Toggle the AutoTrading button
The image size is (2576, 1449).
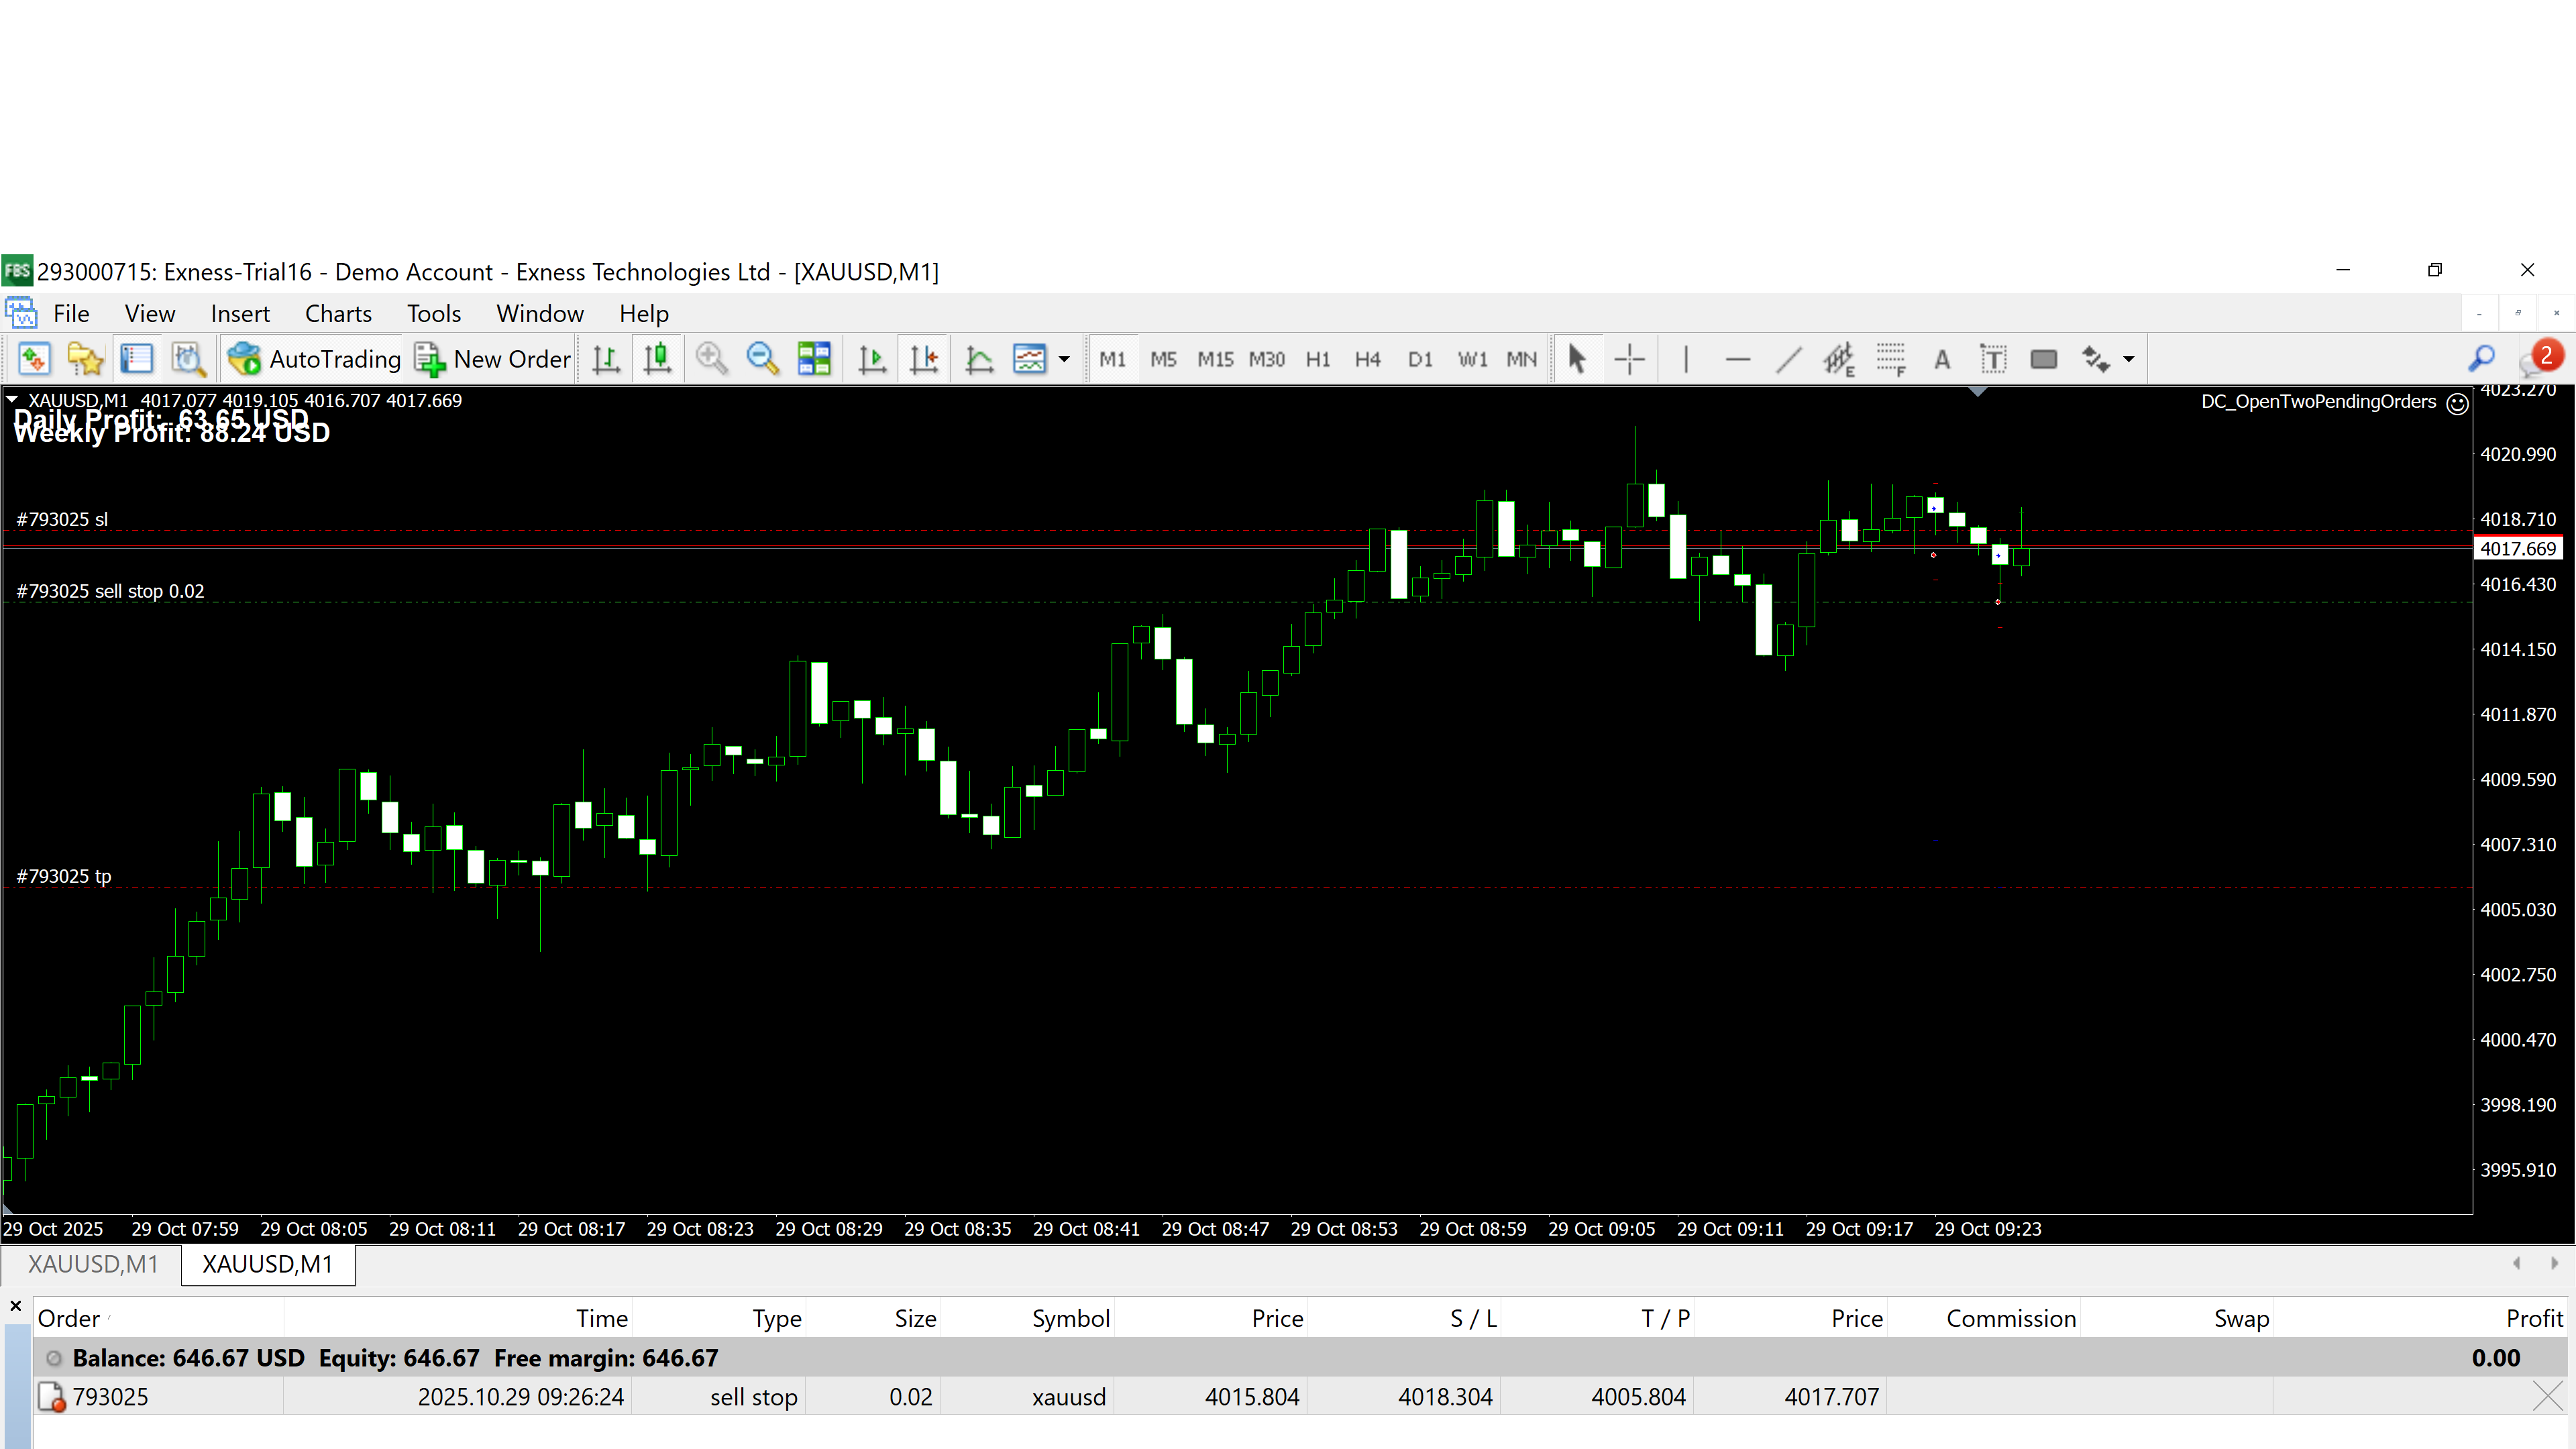(x=313, y=359)
